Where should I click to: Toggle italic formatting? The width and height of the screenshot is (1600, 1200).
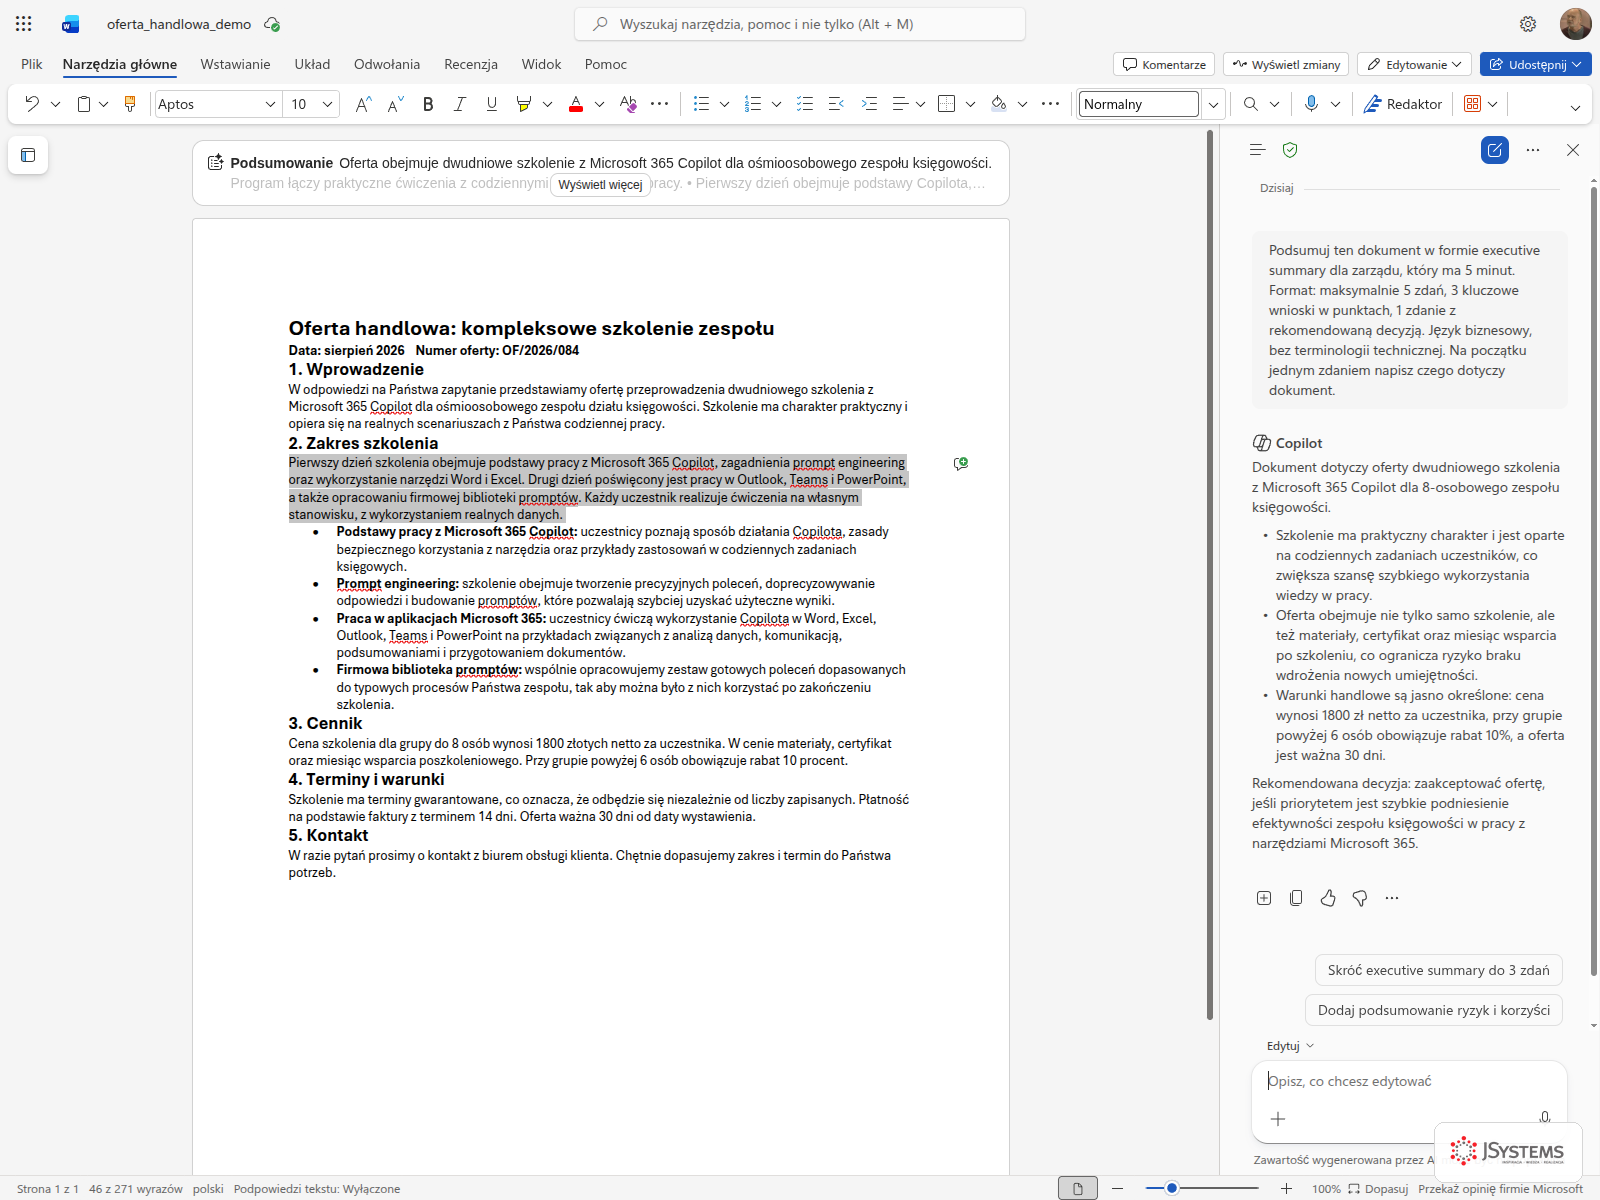pos(460,104)
